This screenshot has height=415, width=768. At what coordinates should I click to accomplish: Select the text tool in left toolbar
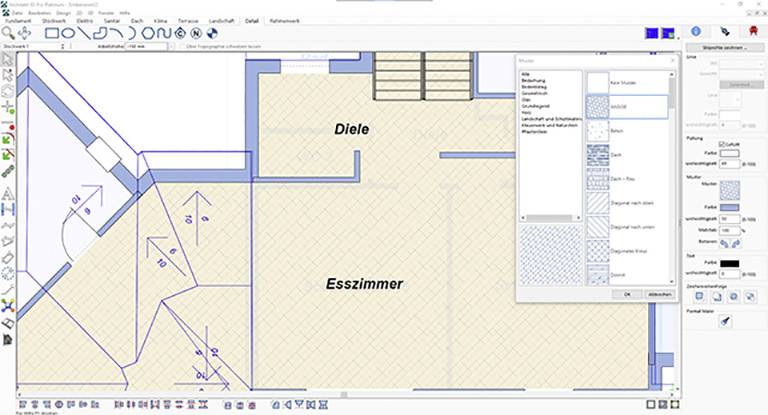tap(8, 192)
